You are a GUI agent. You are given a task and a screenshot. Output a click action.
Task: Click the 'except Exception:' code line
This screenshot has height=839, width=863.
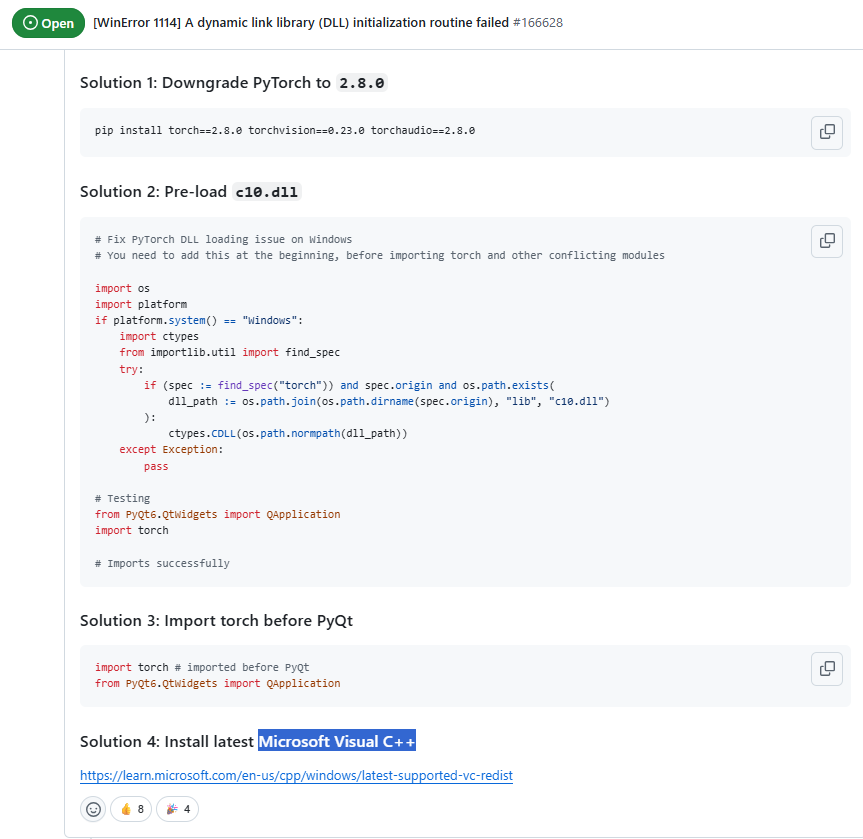point(171,449)
